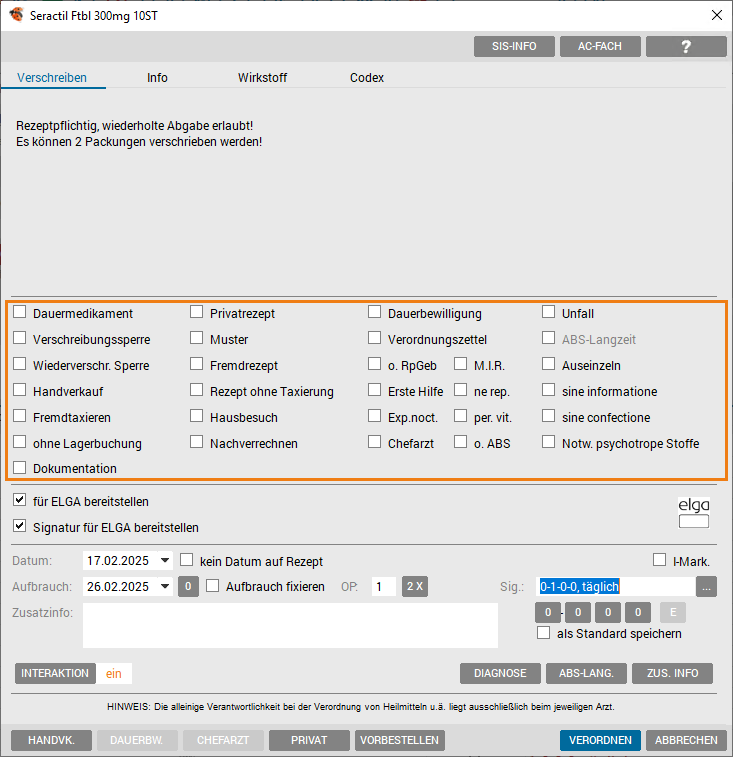Enable the per. vit. checkbox

(x=460, y=416)
